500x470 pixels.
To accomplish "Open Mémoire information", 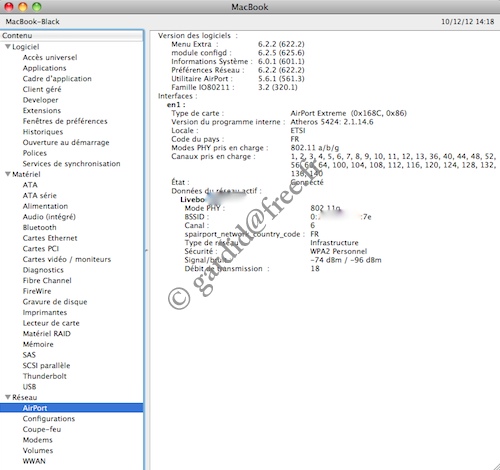I will click(38, 344).
